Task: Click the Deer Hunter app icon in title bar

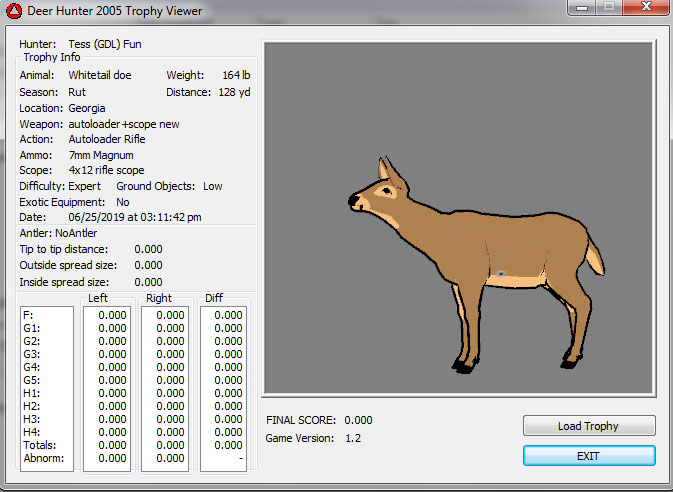Action: 14,11
